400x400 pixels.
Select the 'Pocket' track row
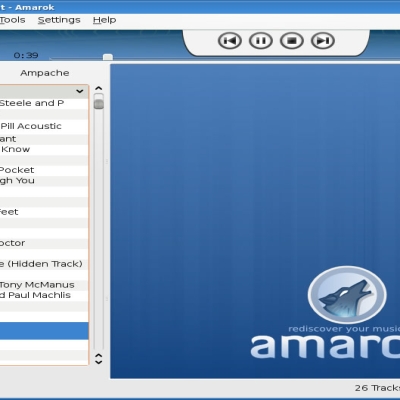(44, 170)
